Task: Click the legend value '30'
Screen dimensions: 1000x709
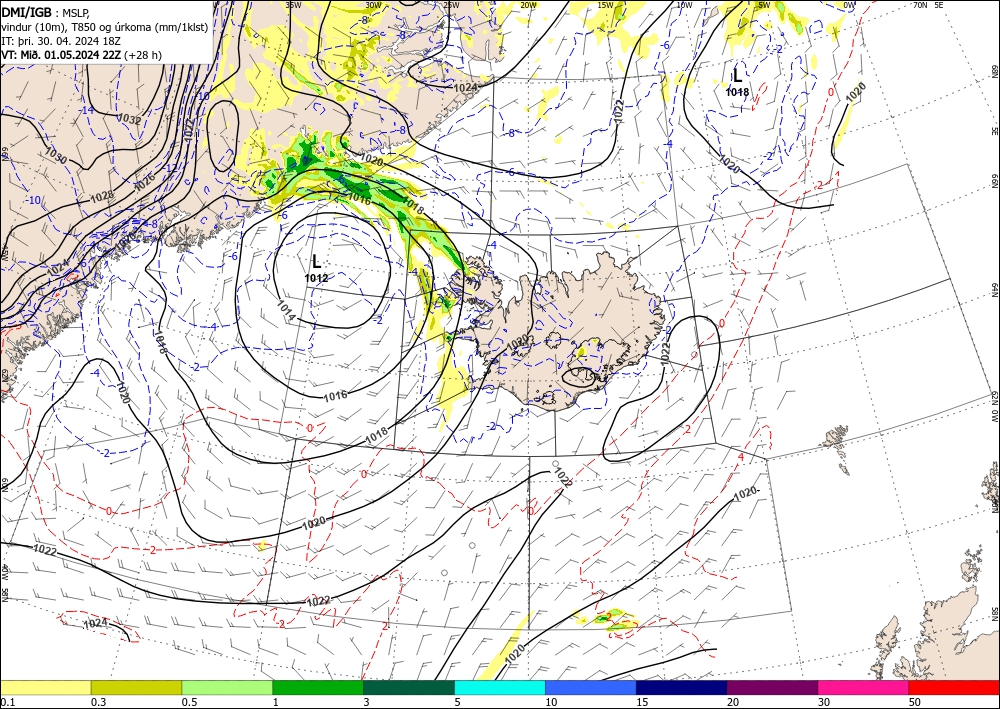Action: (x=824, y=702)
